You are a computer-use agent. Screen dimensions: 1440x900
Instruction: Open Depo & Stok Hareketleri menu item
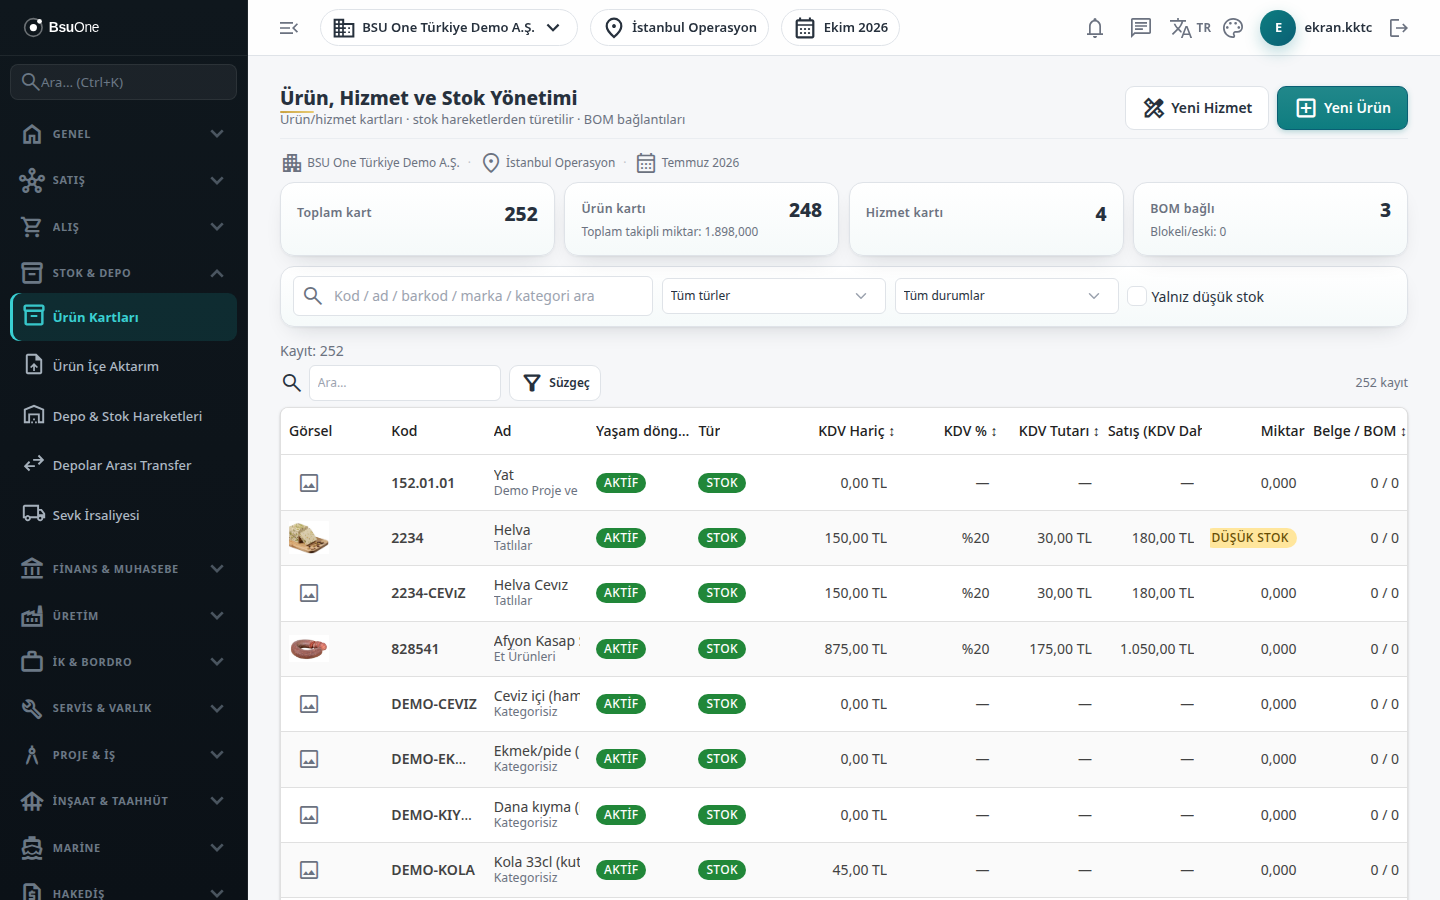(x=123, y=416)
